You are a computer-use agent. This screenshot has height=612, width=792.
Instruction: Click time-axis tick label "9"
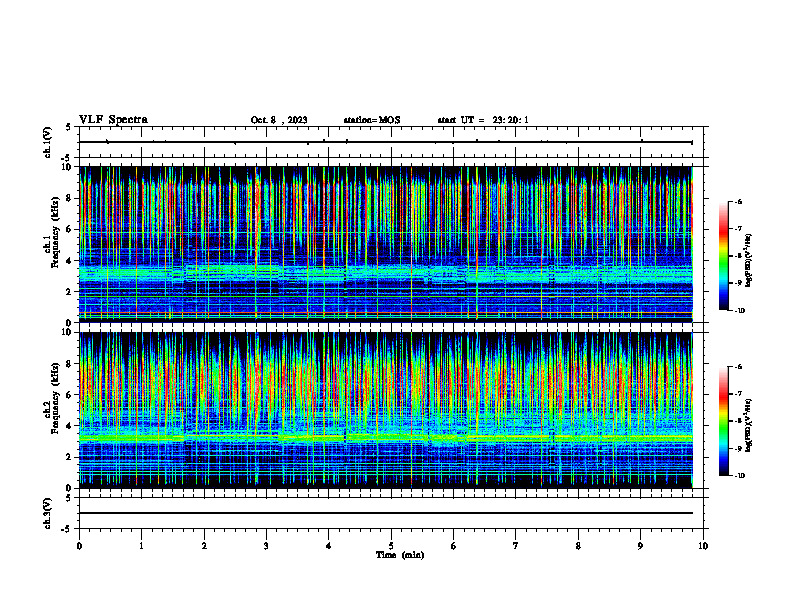(640, 546)
